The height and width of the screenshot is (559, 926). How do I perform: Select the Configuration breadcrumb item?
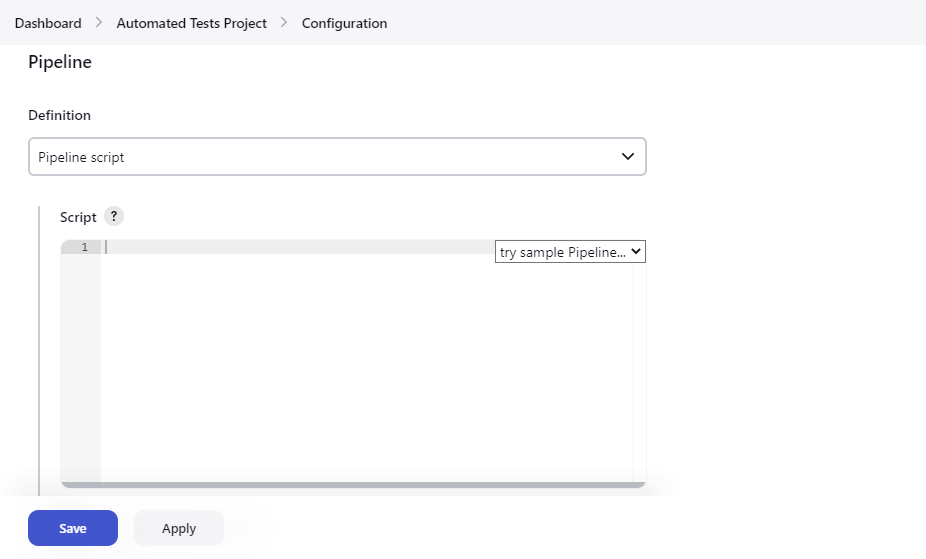tap(344, 23)
